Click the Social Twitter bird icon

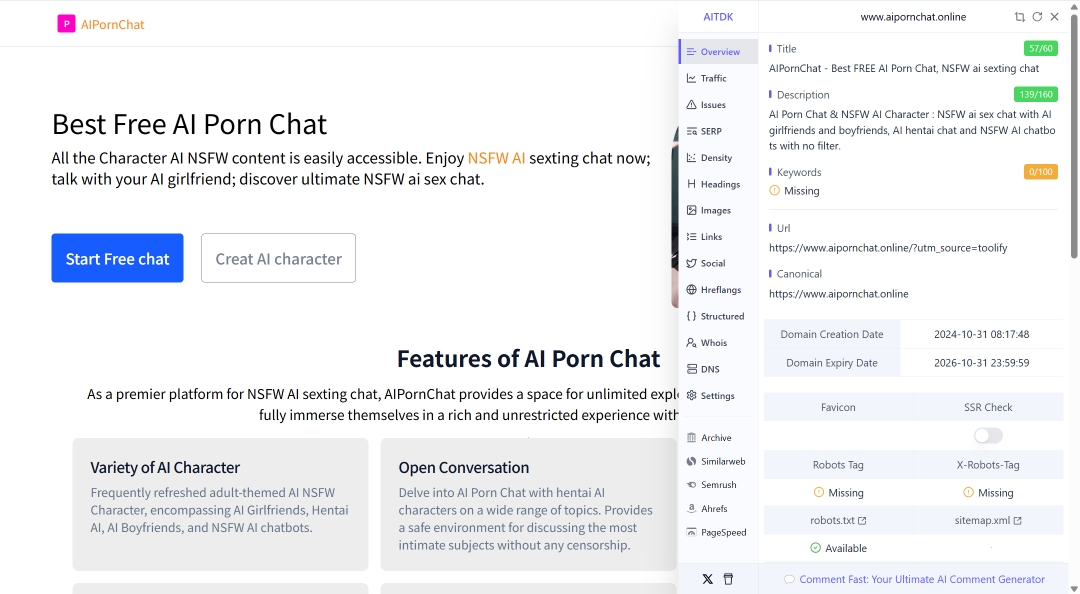(x=692, y=263)
